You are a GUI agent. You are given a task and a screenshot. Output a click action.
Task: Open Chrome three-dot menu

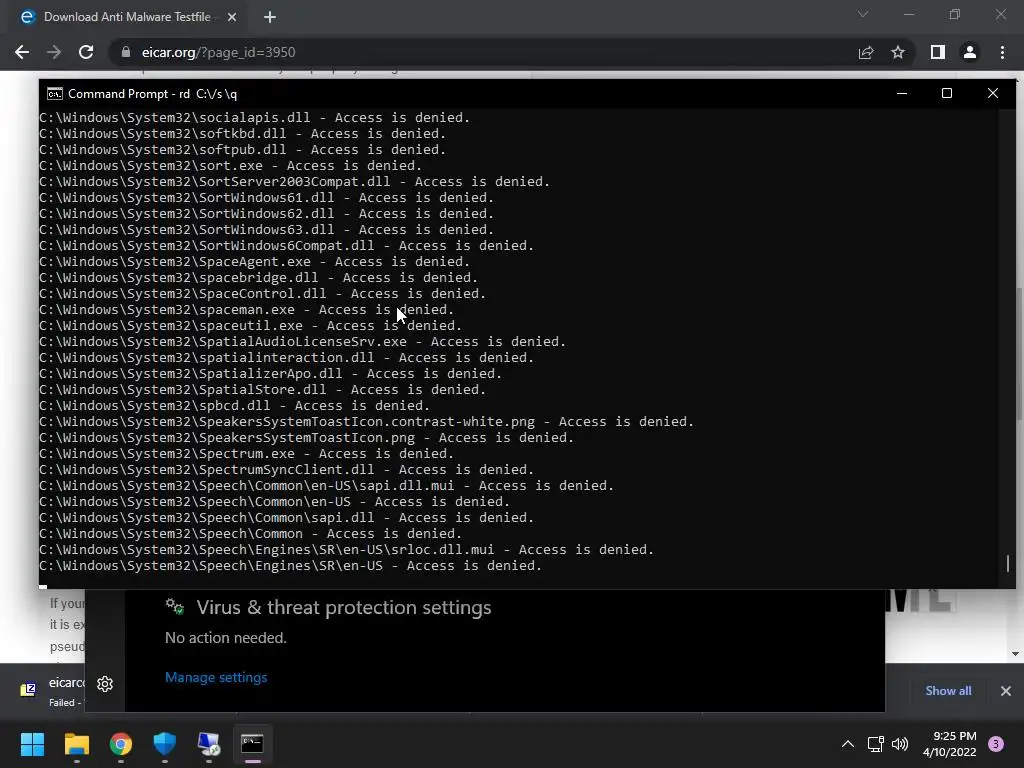coord(1002,52)
